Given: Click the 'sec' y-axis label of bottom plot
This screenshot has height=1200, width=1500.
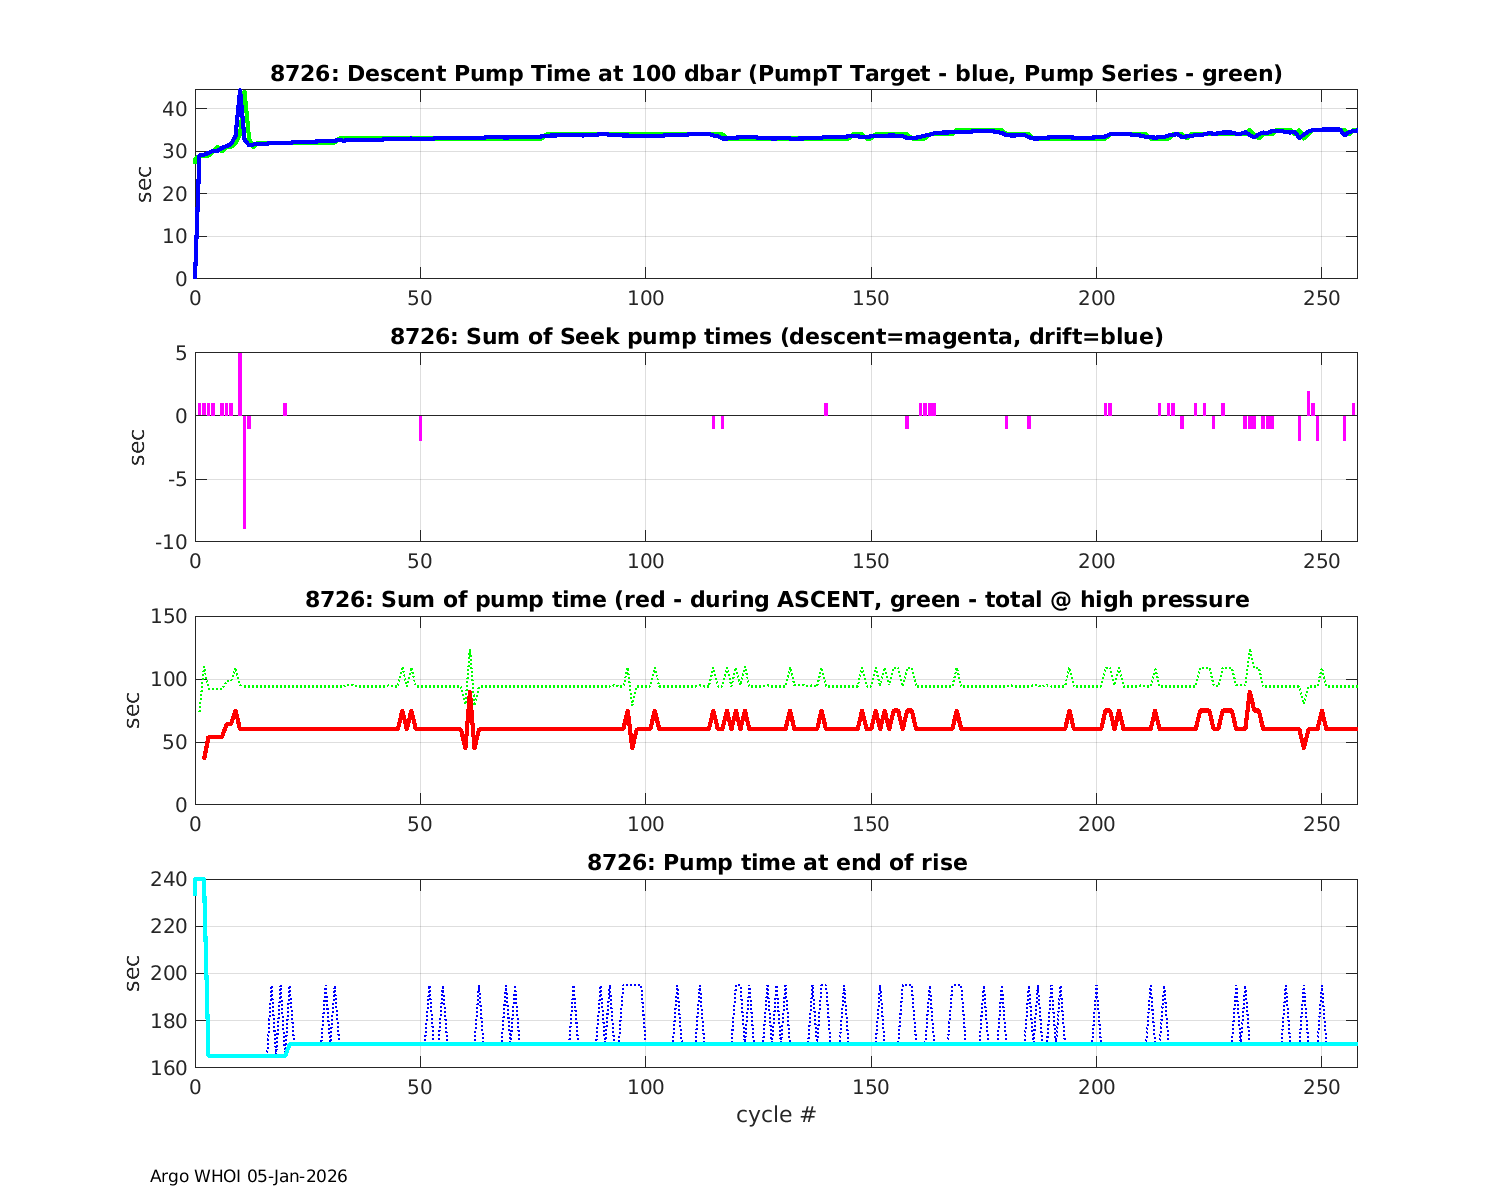Looking at the screenshot, I should [x=133, y=973].
